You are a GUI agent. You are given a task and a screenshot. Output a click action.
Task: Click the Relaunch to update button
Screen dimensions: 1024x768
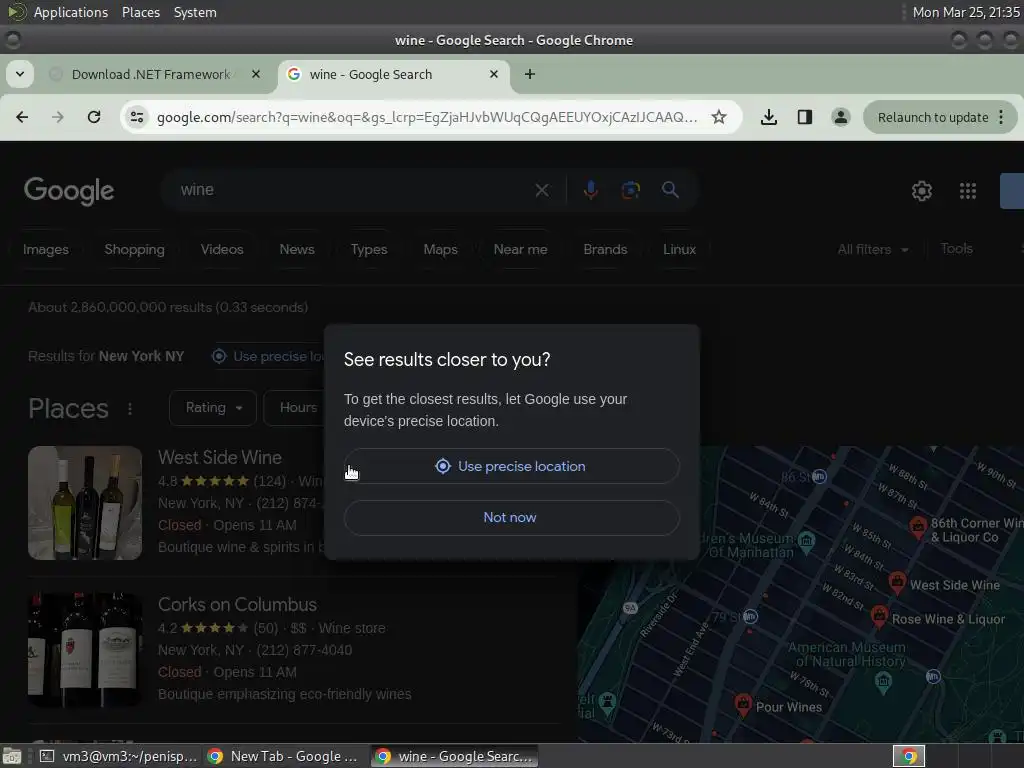[933, 118]
